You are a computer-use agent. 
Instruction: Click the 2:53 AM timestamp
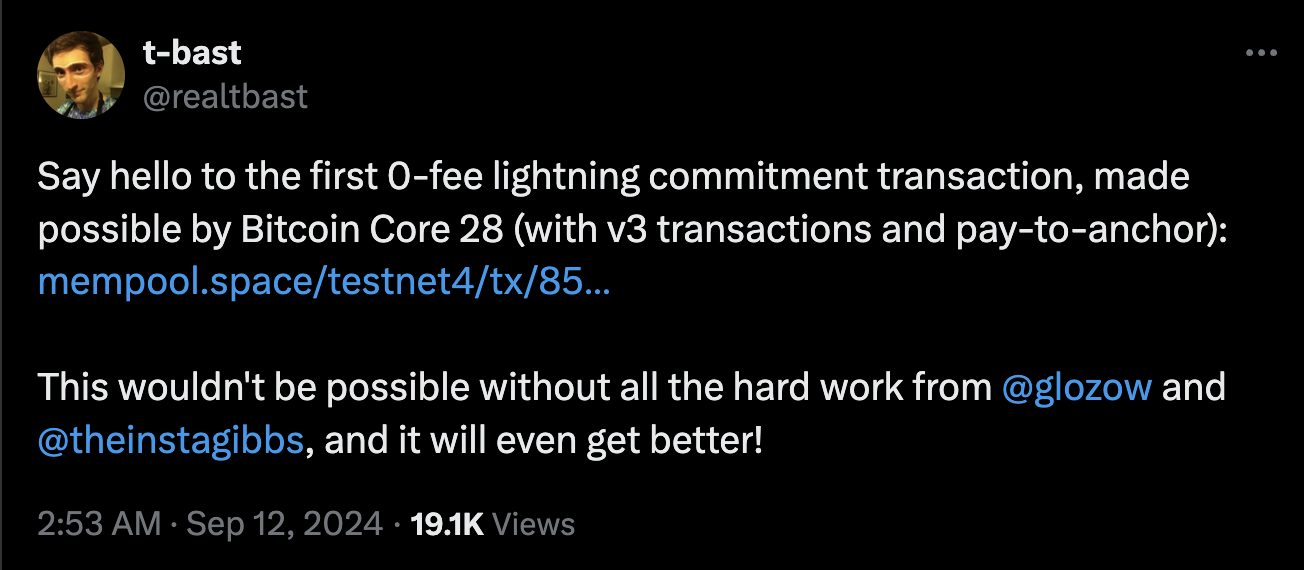coord(100,524)
